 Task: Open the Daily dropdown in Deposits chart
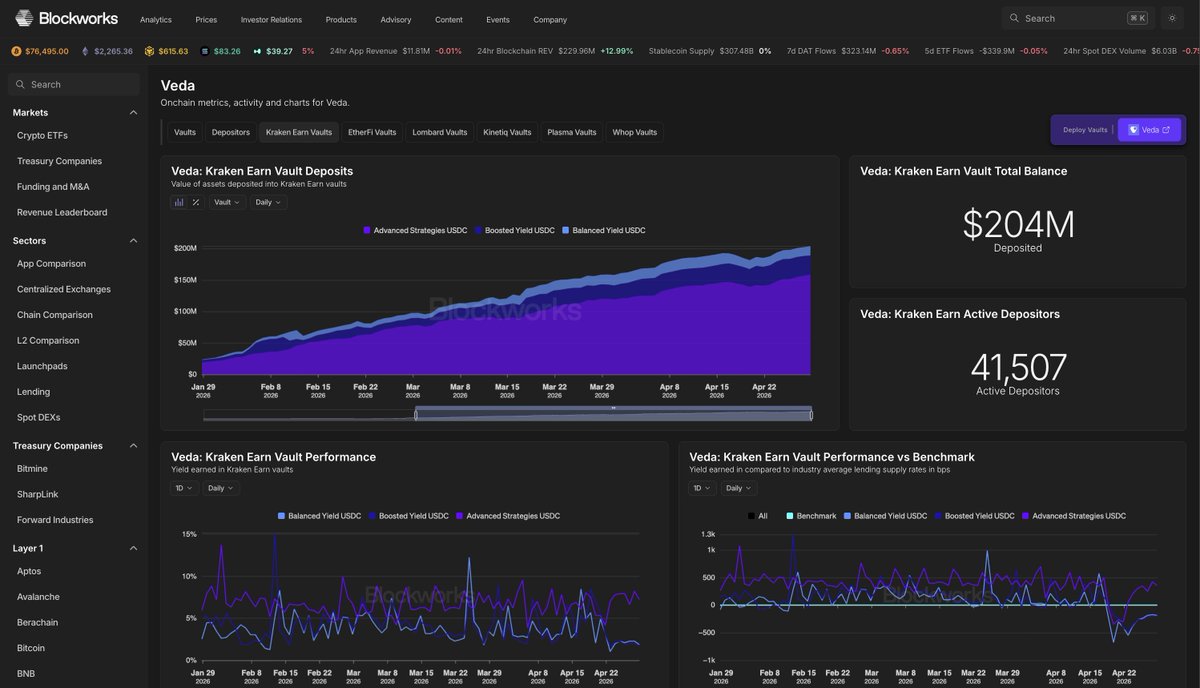pyautogui.click(x=268, y=202)
